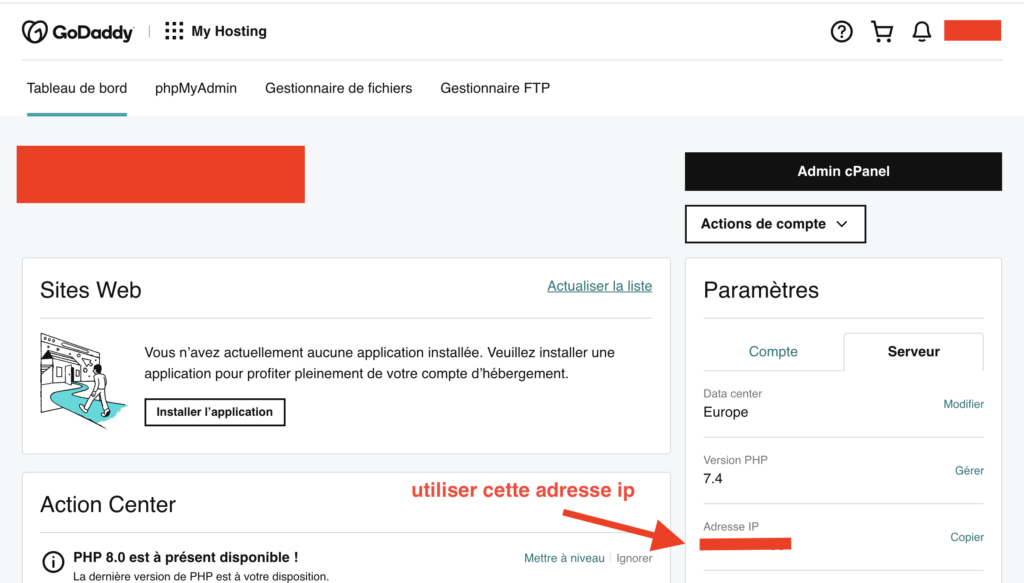
Task: Click Modifier for Data center
Action: [x=963, y=404]
